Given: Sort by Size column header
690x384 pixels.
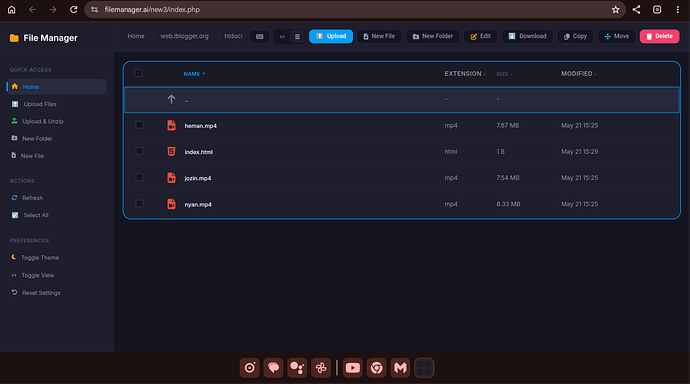Looking at the screenshot, I should click(504, 74).
